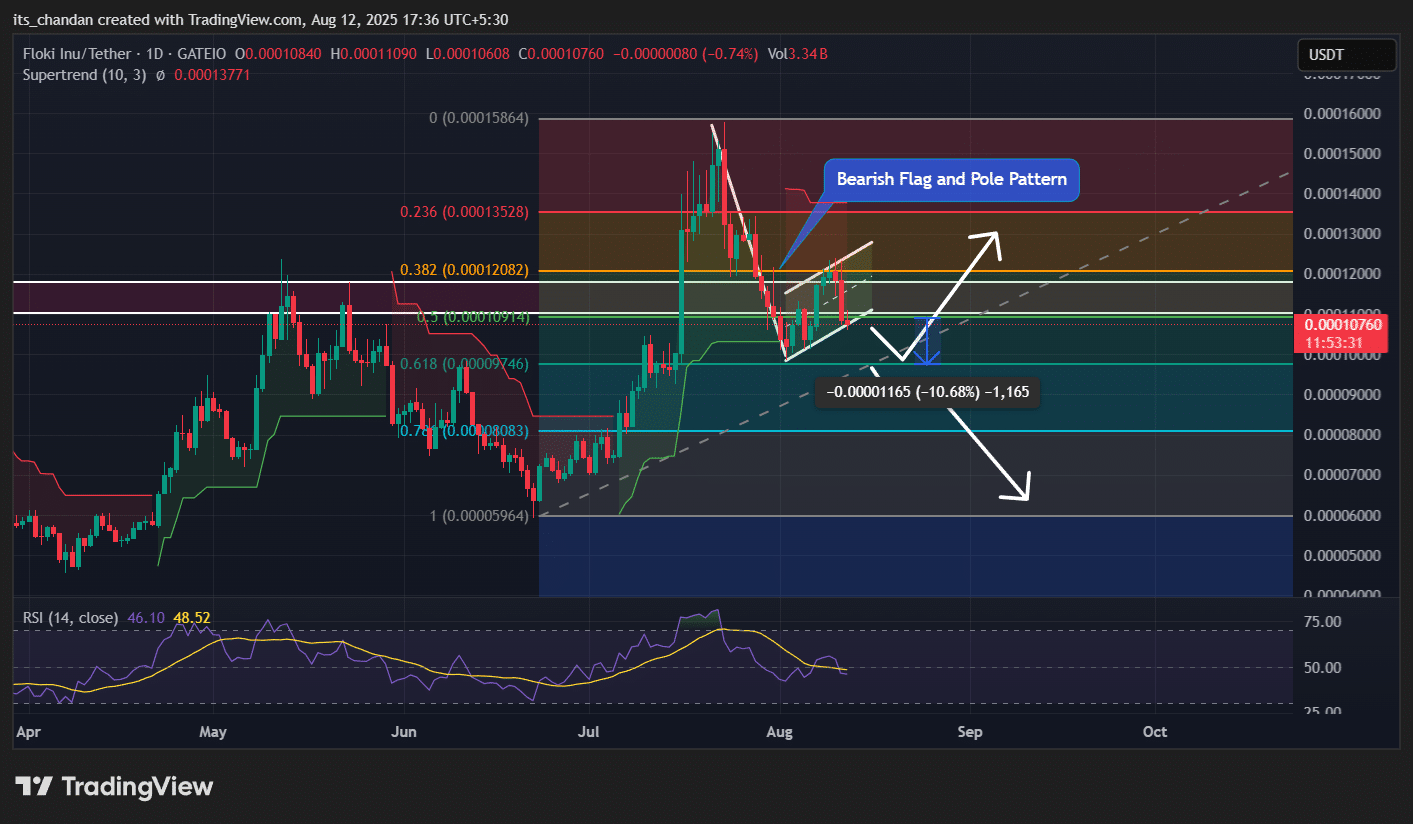1413x824 pixels.
Task: Click the blue price range measurement arrow
Action: (928, 342)
